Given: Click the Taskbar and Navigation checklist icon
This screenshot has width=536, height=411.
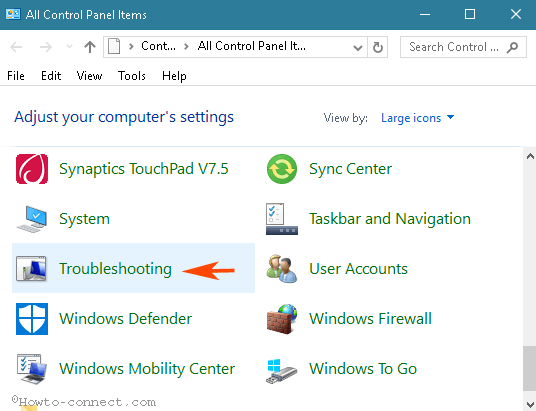Looking at the screenshot, I should pos(282,219).
